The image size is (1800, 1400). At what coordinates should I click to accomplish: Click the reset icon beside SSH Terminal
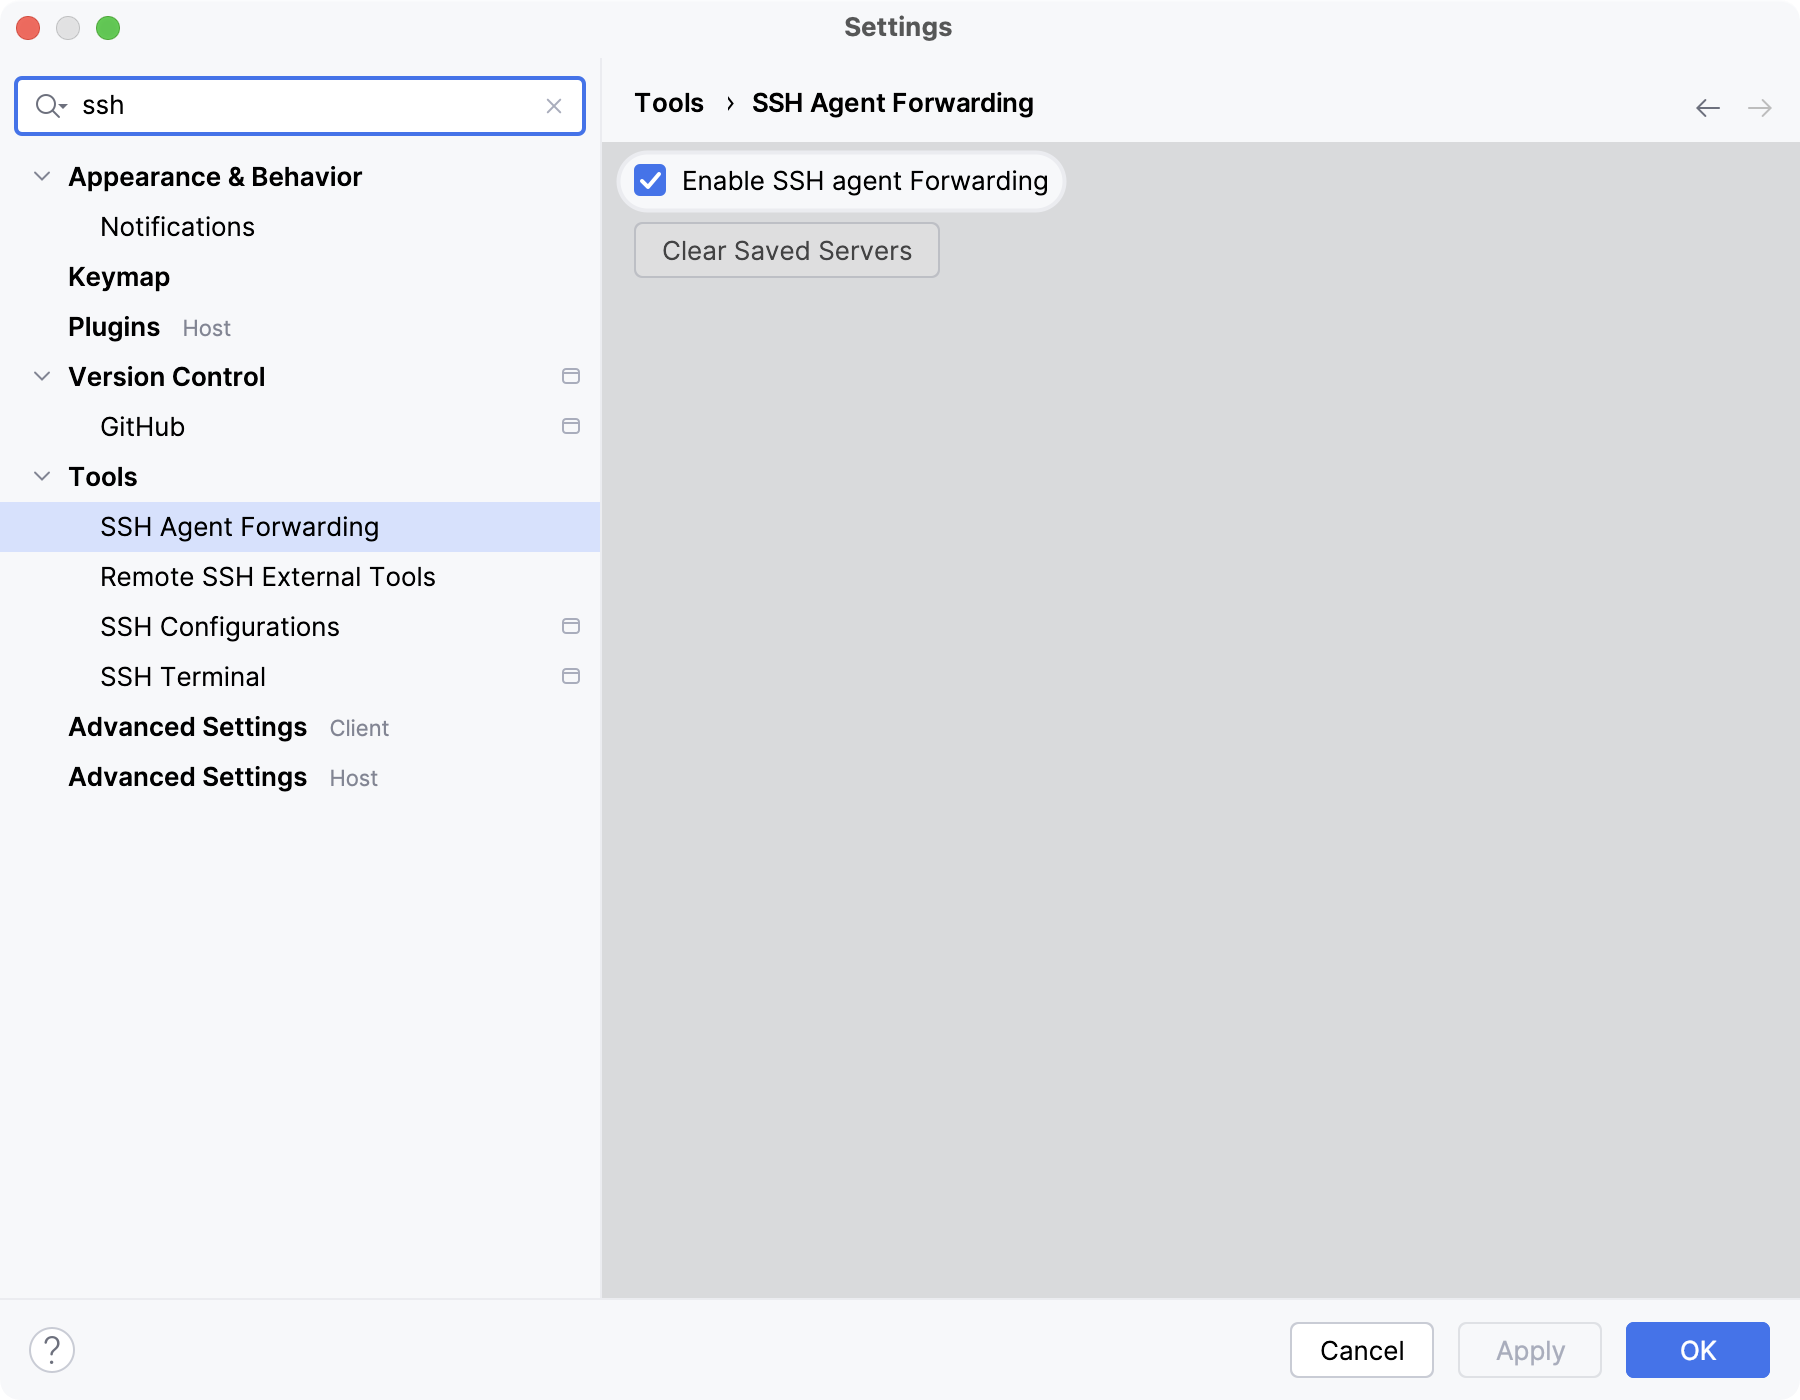[x=571, y=676]
